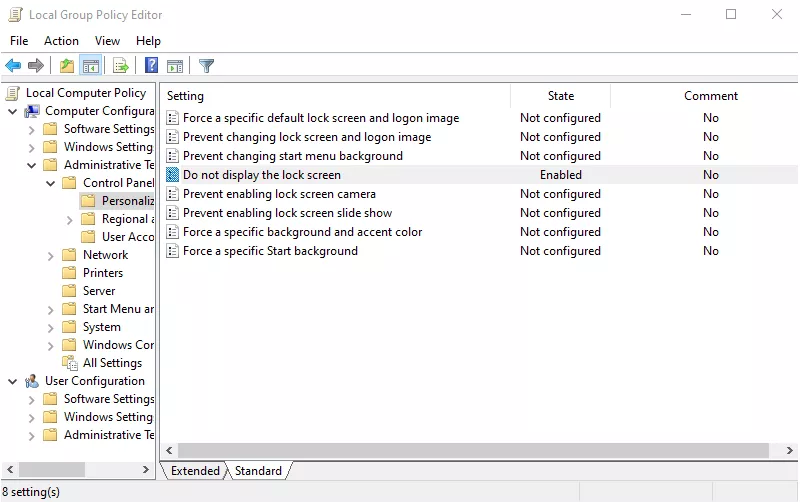Select the All Settings tree label
The image size is (800, 502).
coord(112,363)
